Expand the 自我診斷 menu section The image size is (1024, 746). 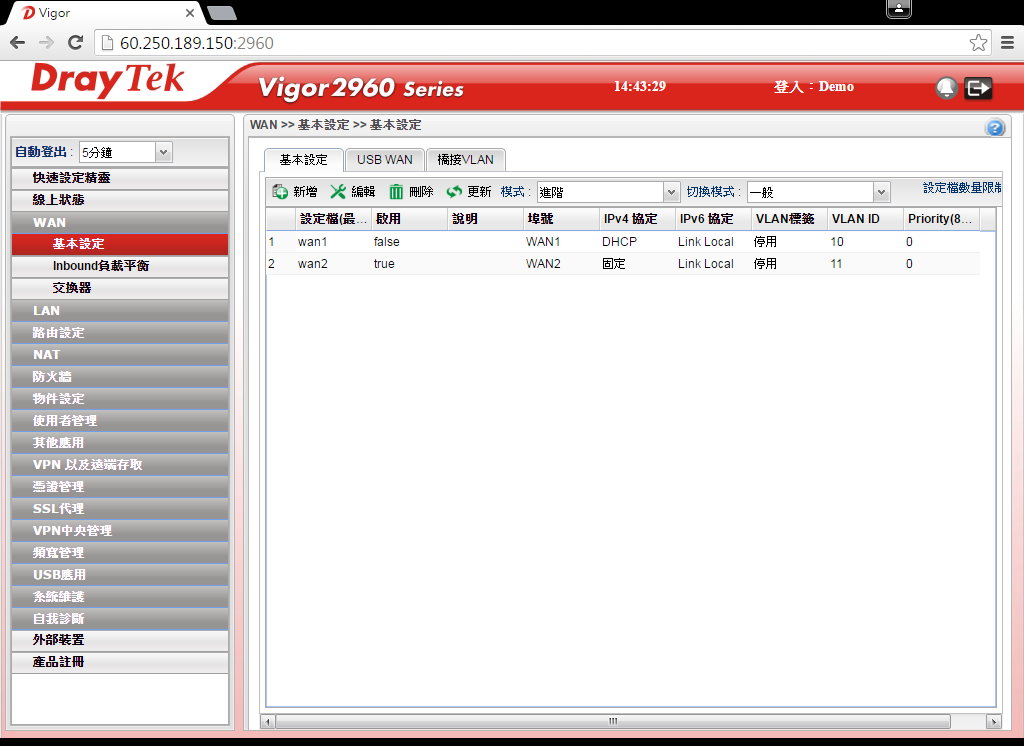coord(120,619)
